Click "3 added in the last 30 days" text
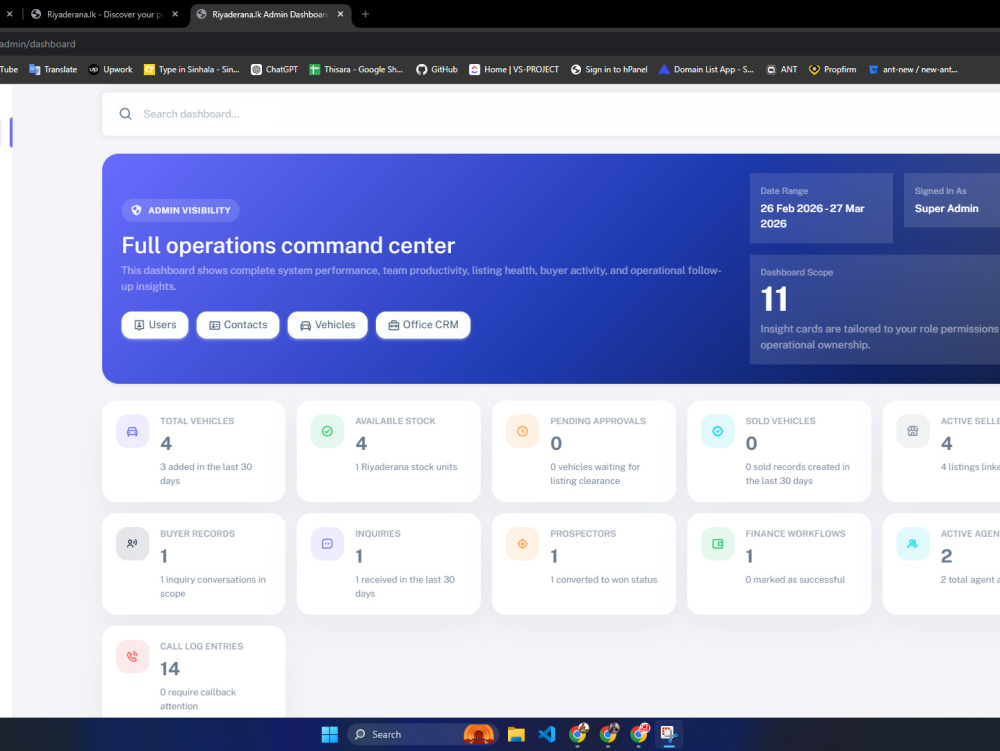Image resolution: width=1000 pixels, height=751 pixels. tap(206, 474)
